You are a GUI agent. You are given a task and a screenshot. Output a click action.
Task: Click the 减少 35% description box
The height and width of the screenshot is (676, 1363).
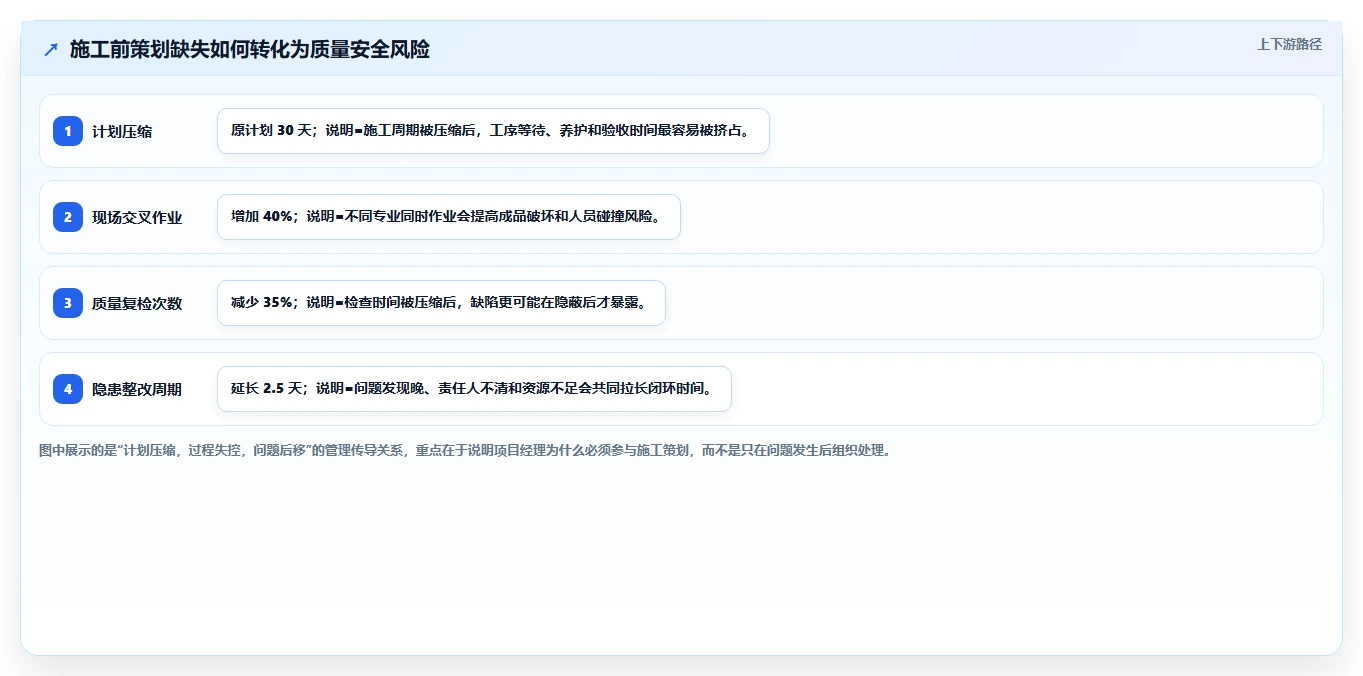point(441,303)
